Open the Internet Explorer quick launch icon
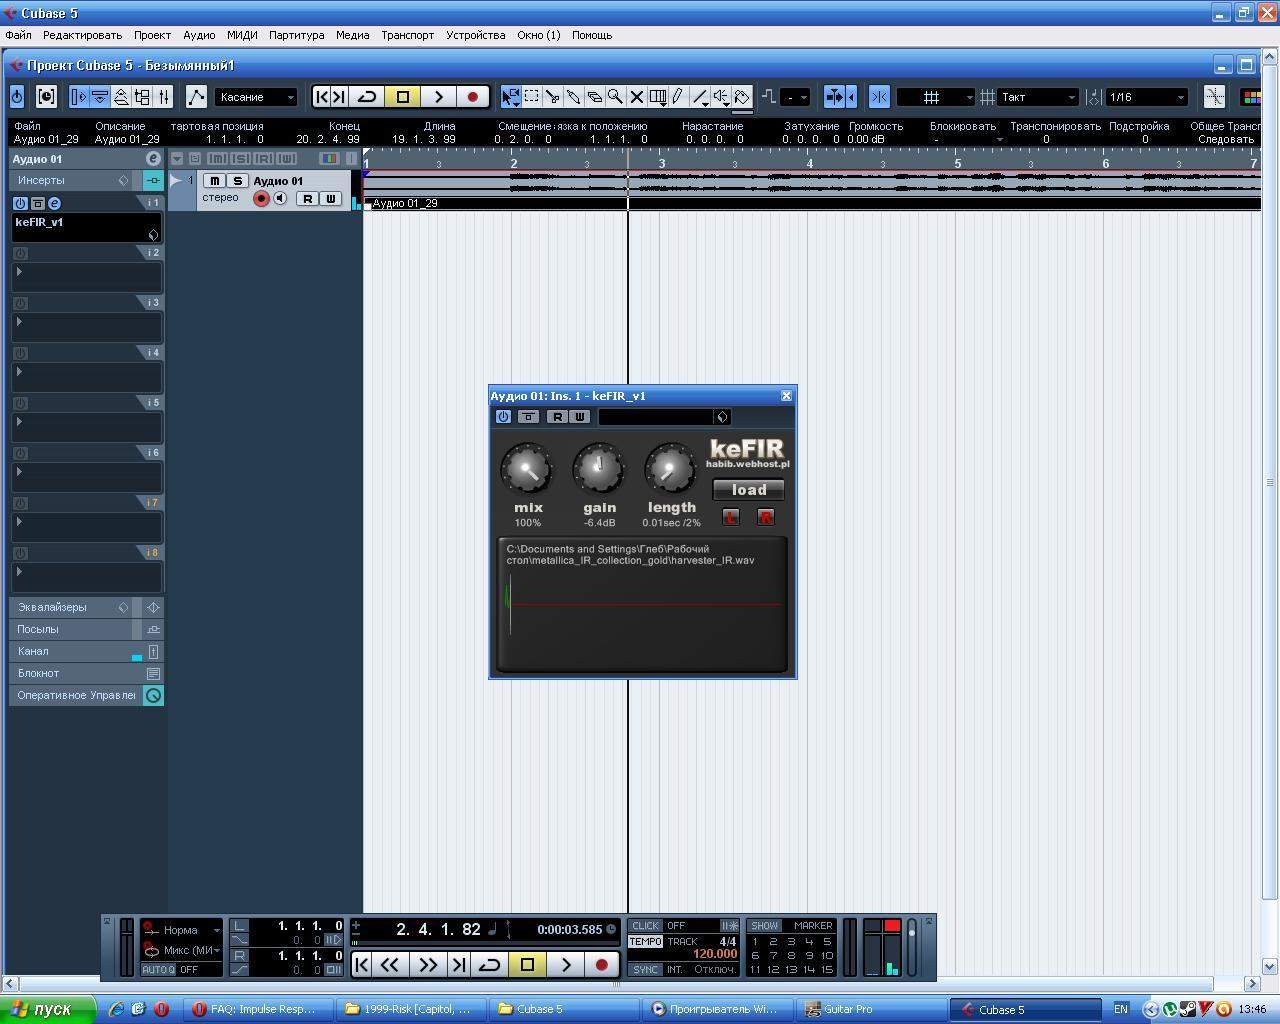1280x1024 pixels. [x=116, y=1009]
